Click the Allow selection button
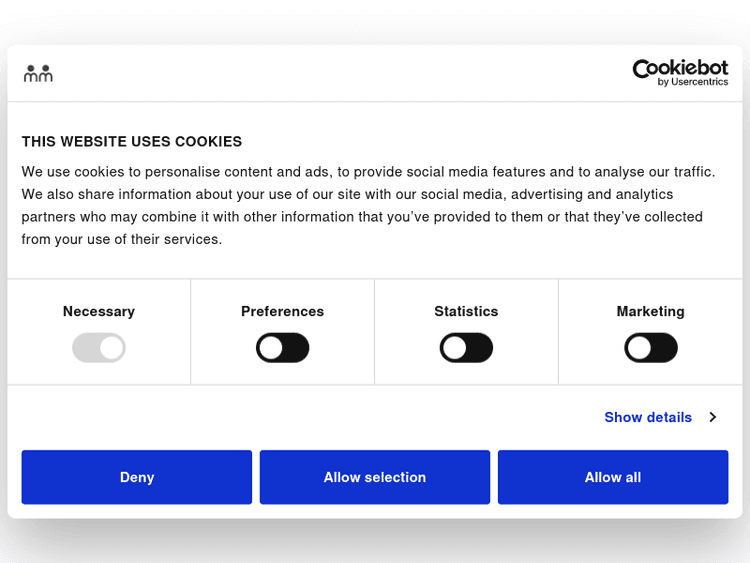This screenshot has width=750, height=563. tap(375, 477)
